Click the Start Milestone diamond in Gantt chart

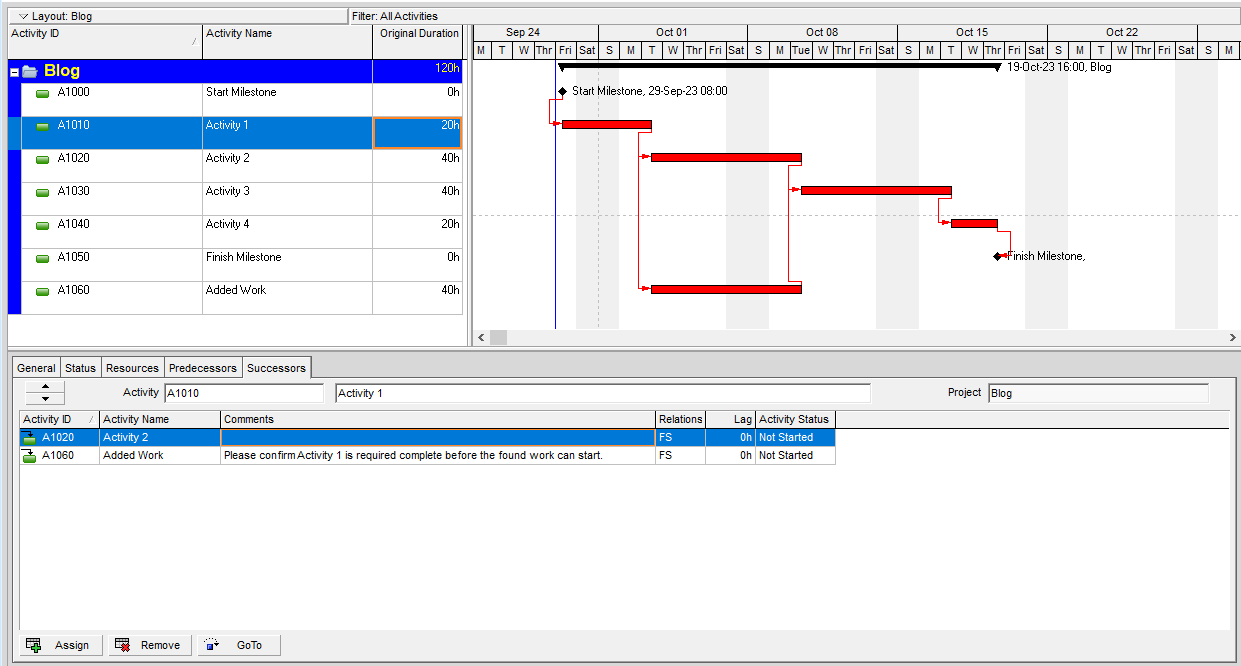(x=562, y=91)
